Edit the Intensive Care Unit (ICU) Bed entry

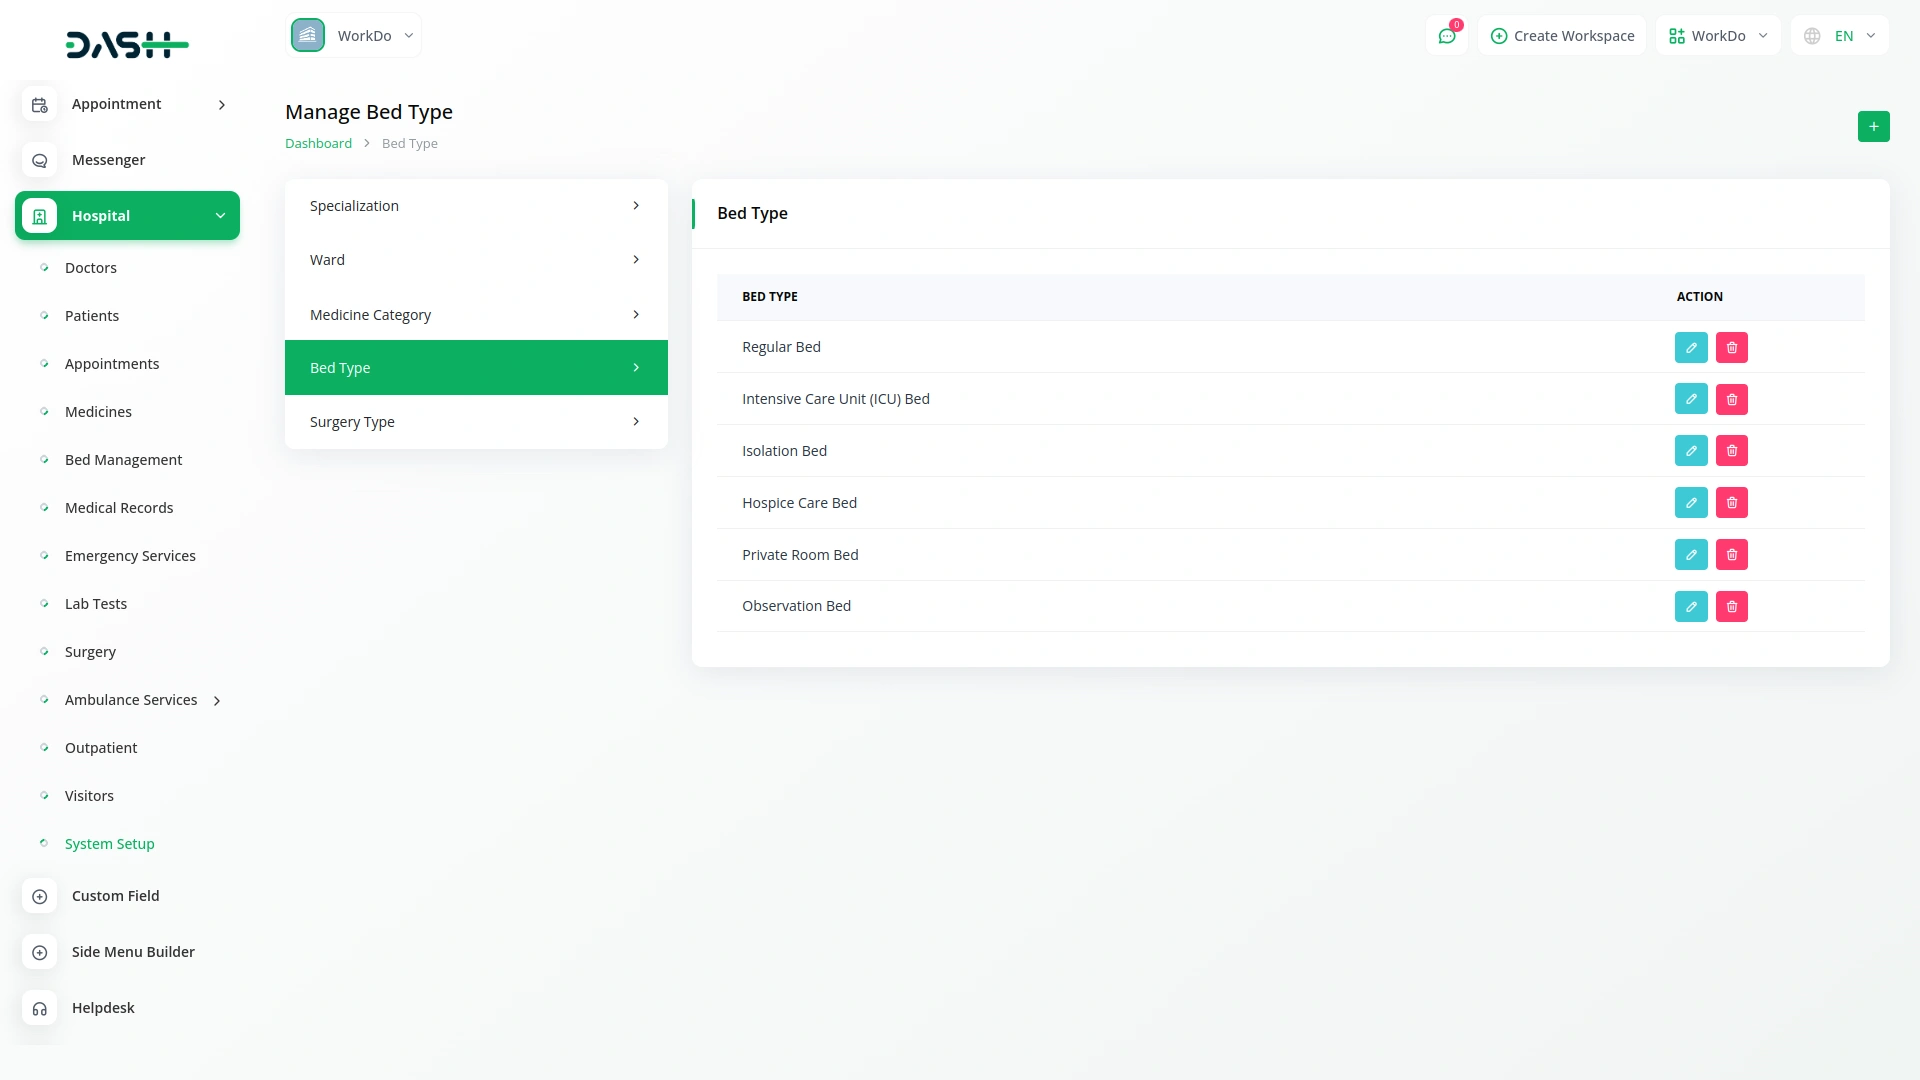pyautogui.click(x=1691, y=399)
